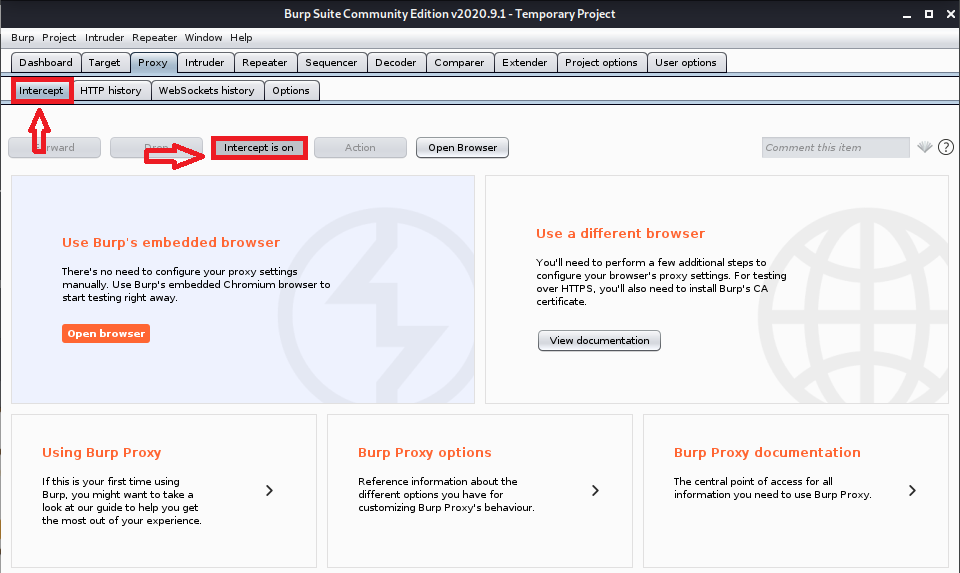Screen dimensions: 960x573
Task: Open the Comparer tab
Action: coord(459,62)
